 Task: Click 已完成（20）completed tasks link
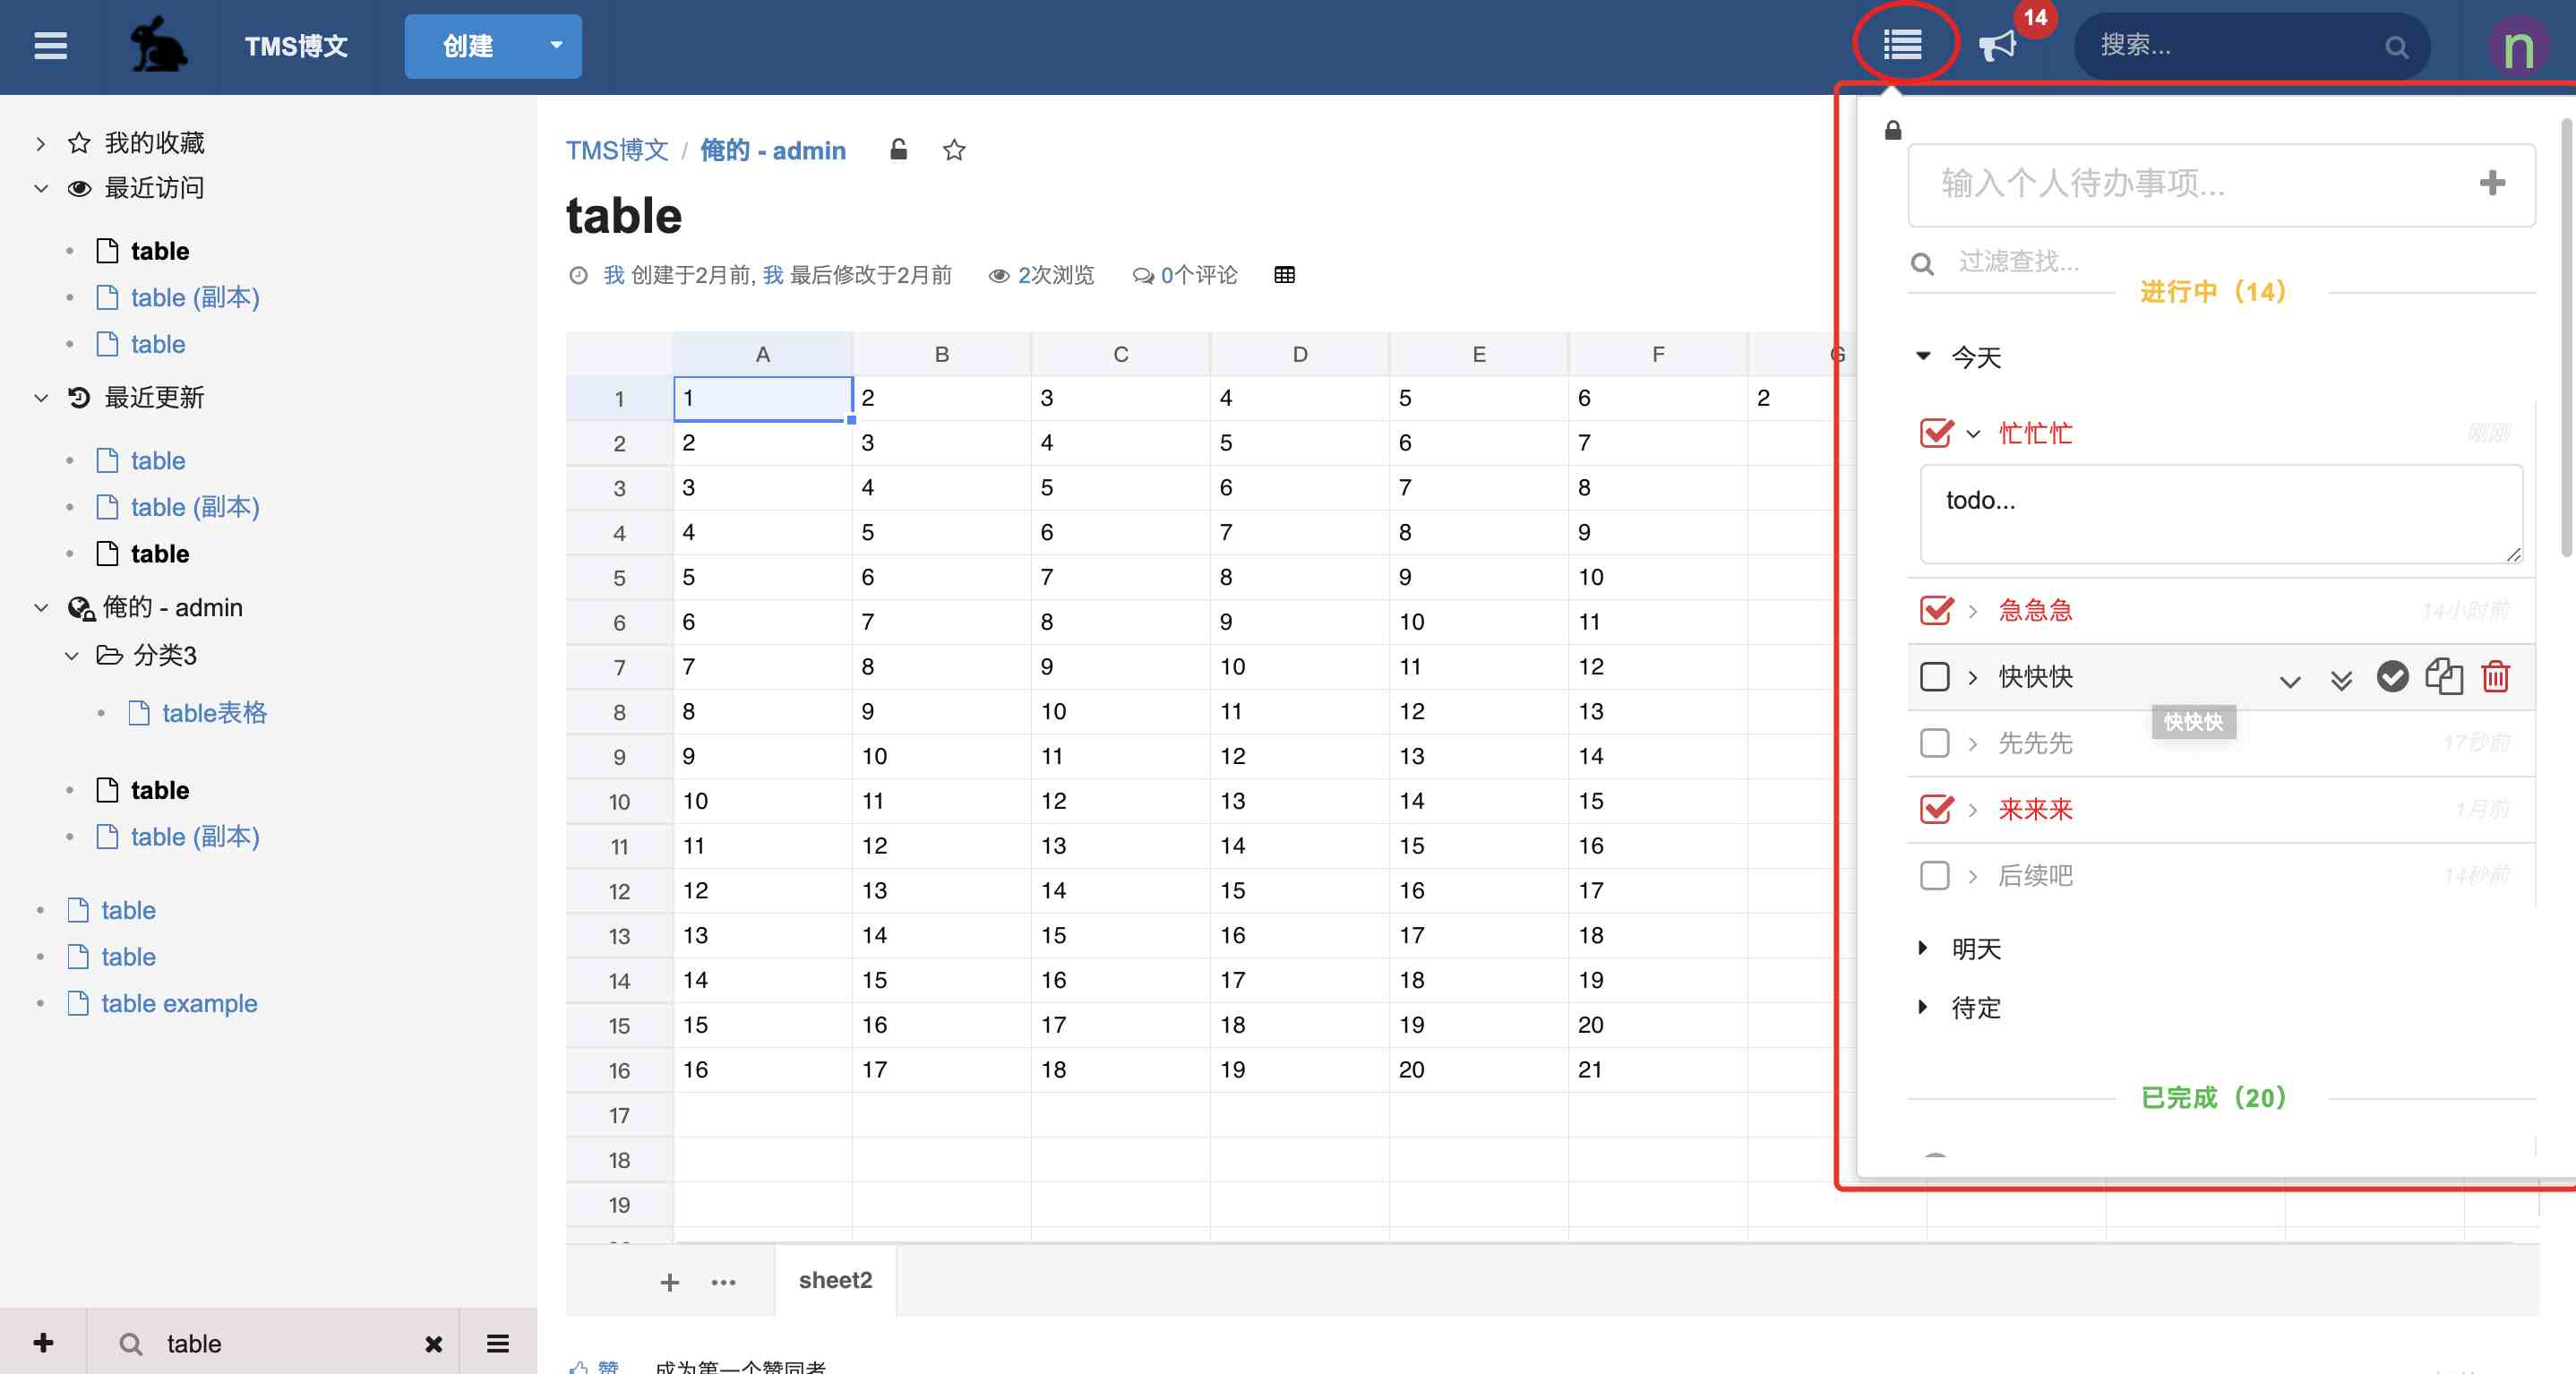pos(2215,1096)
